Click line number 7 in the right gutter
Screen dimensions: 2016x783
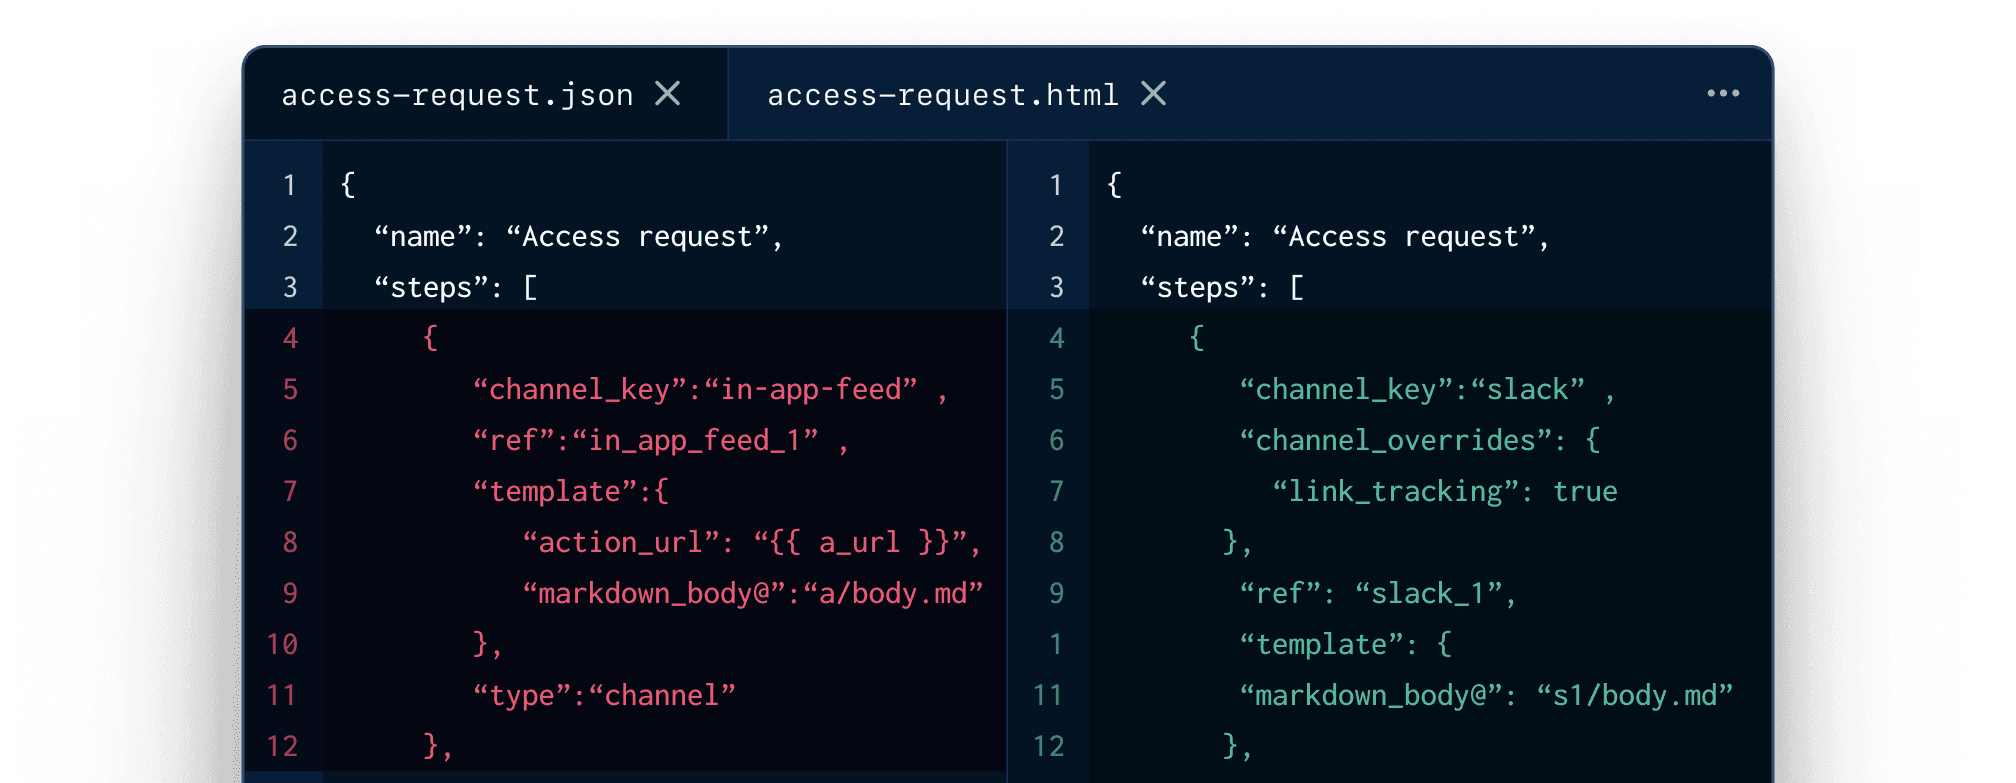1056,491
